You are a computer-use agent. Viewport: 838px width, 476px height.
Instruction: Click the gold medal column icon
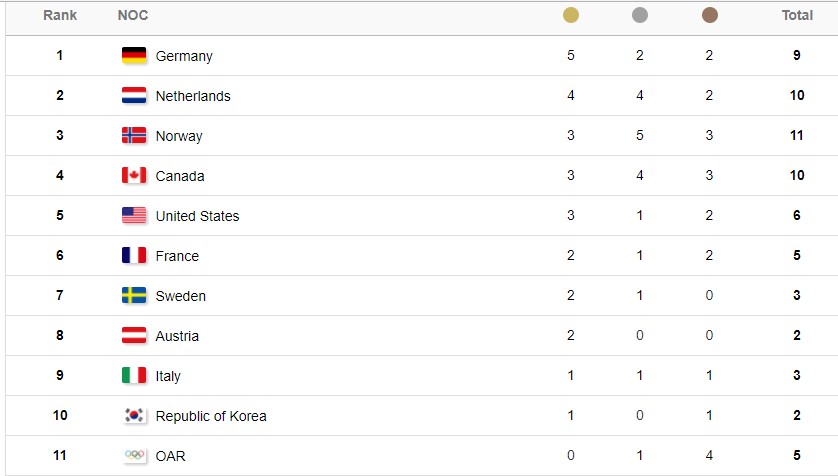coord(571,15)
